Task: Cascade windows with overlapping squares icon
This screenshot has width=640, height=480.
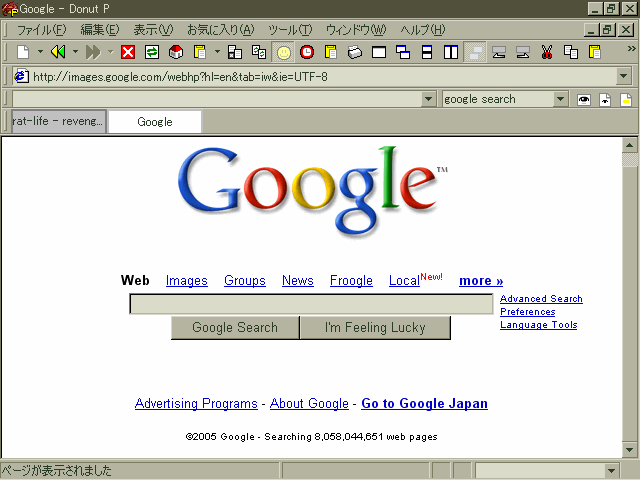Action: (x=403, y=52)
